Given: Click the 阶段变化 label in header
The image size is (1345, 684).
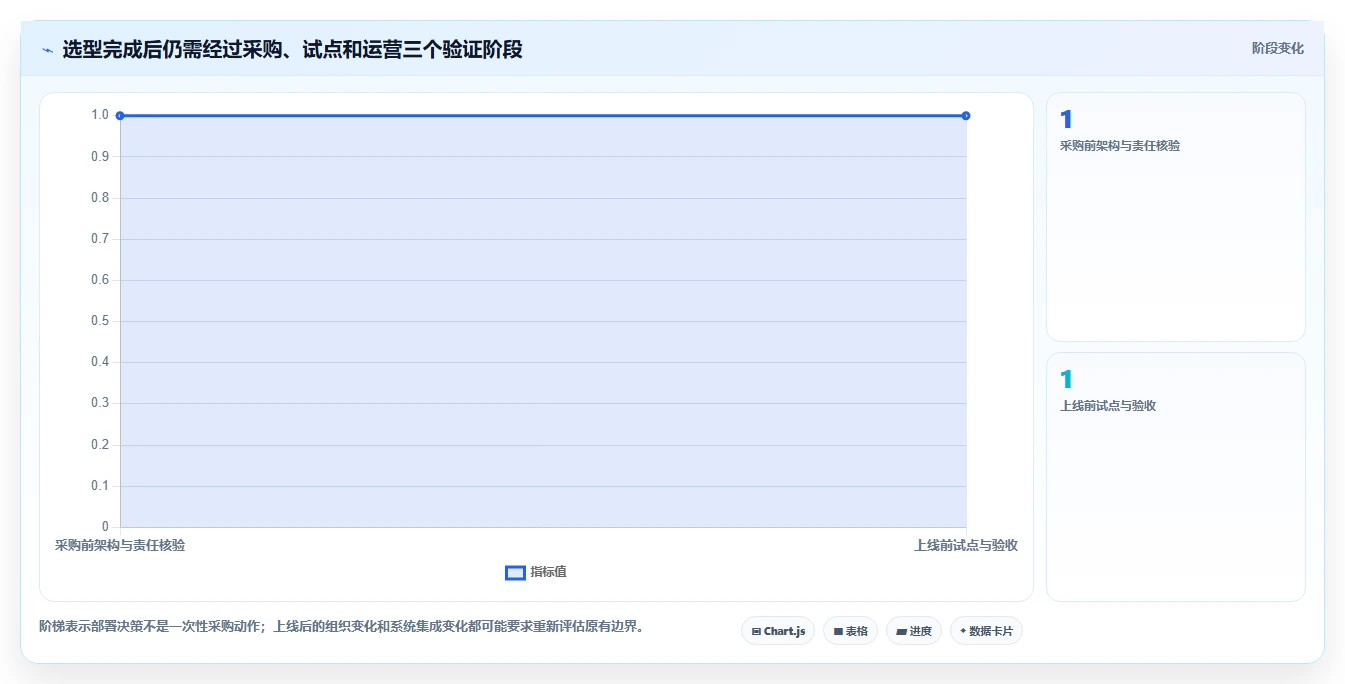Looking at the screenshot, I should (1277, 48).
